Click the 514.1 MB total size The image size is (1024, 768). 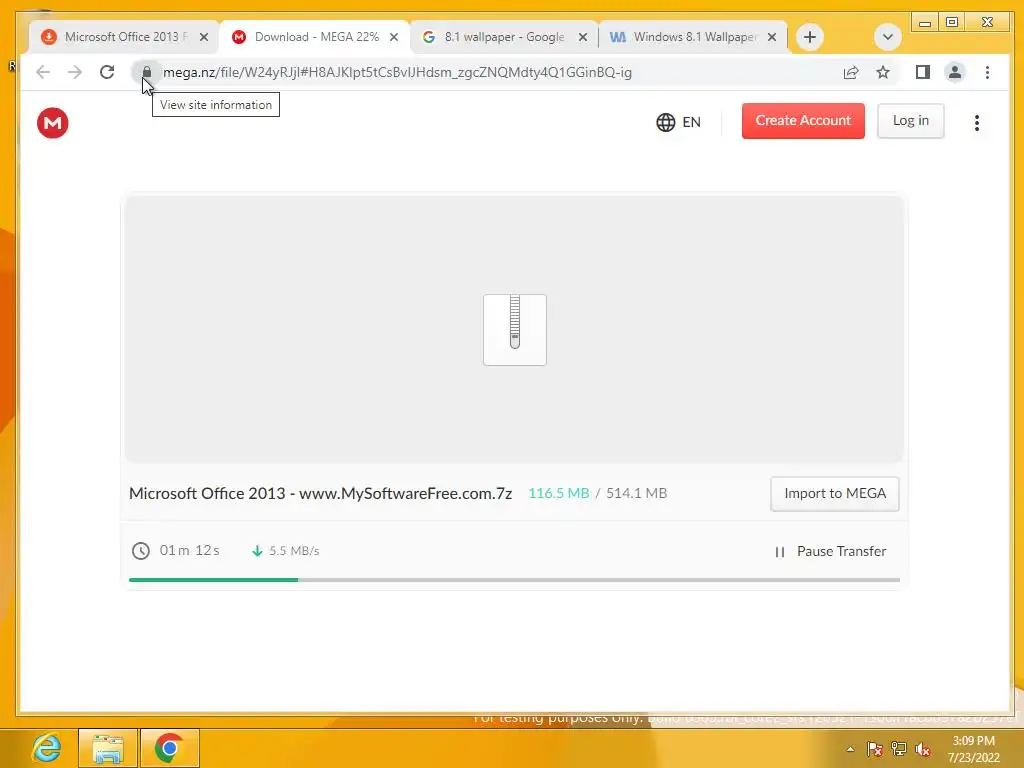click(x=637, y=494)
